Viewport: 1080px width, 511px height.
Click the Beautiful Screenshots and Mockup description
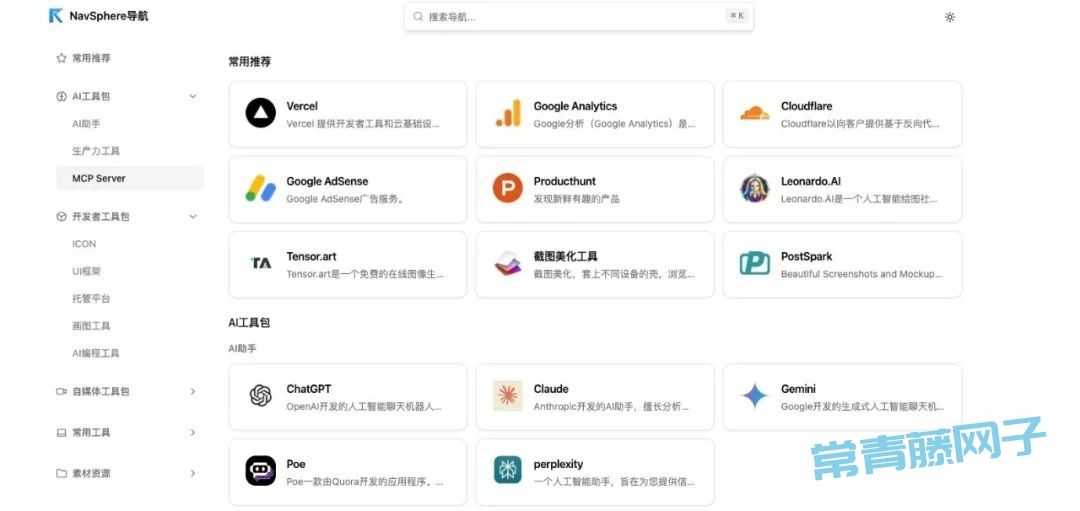point(862,274)
